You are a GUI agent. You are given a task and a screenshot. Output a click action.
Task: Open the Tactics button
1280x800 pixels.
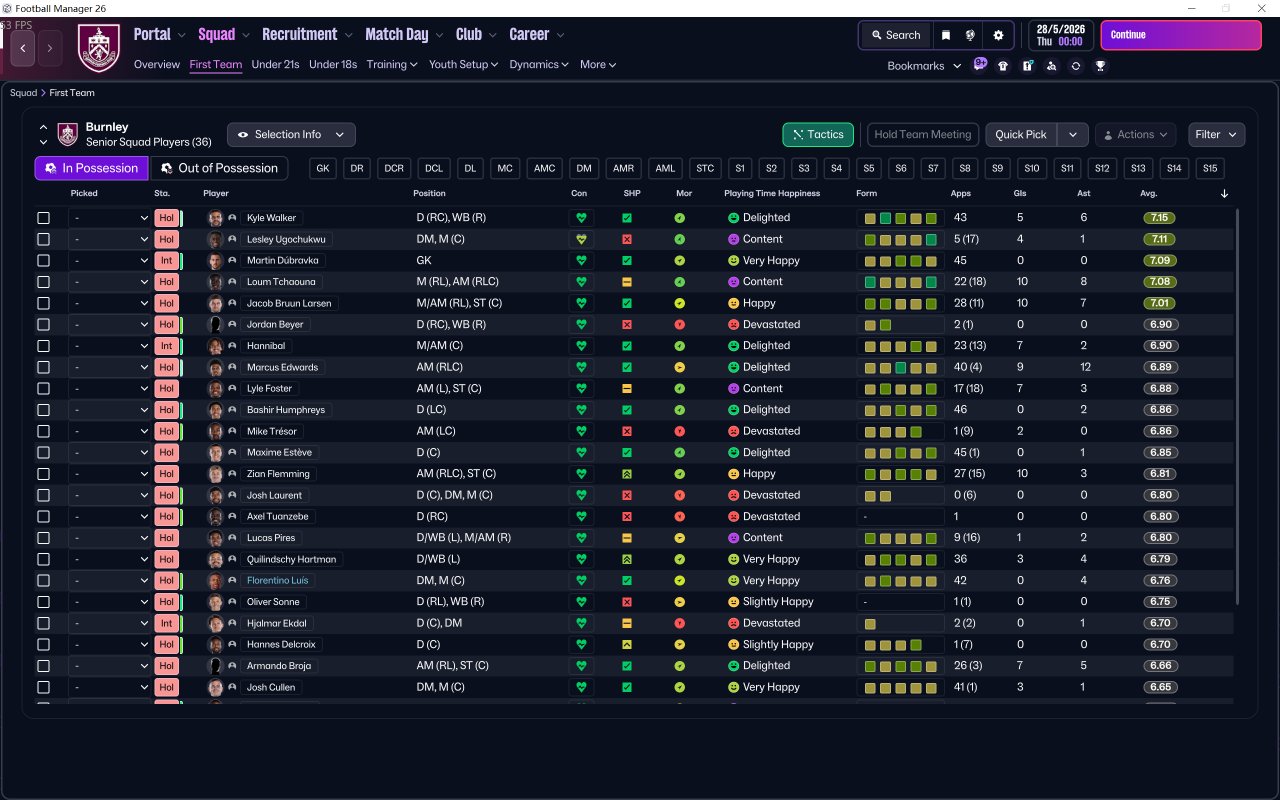point(818,134)
